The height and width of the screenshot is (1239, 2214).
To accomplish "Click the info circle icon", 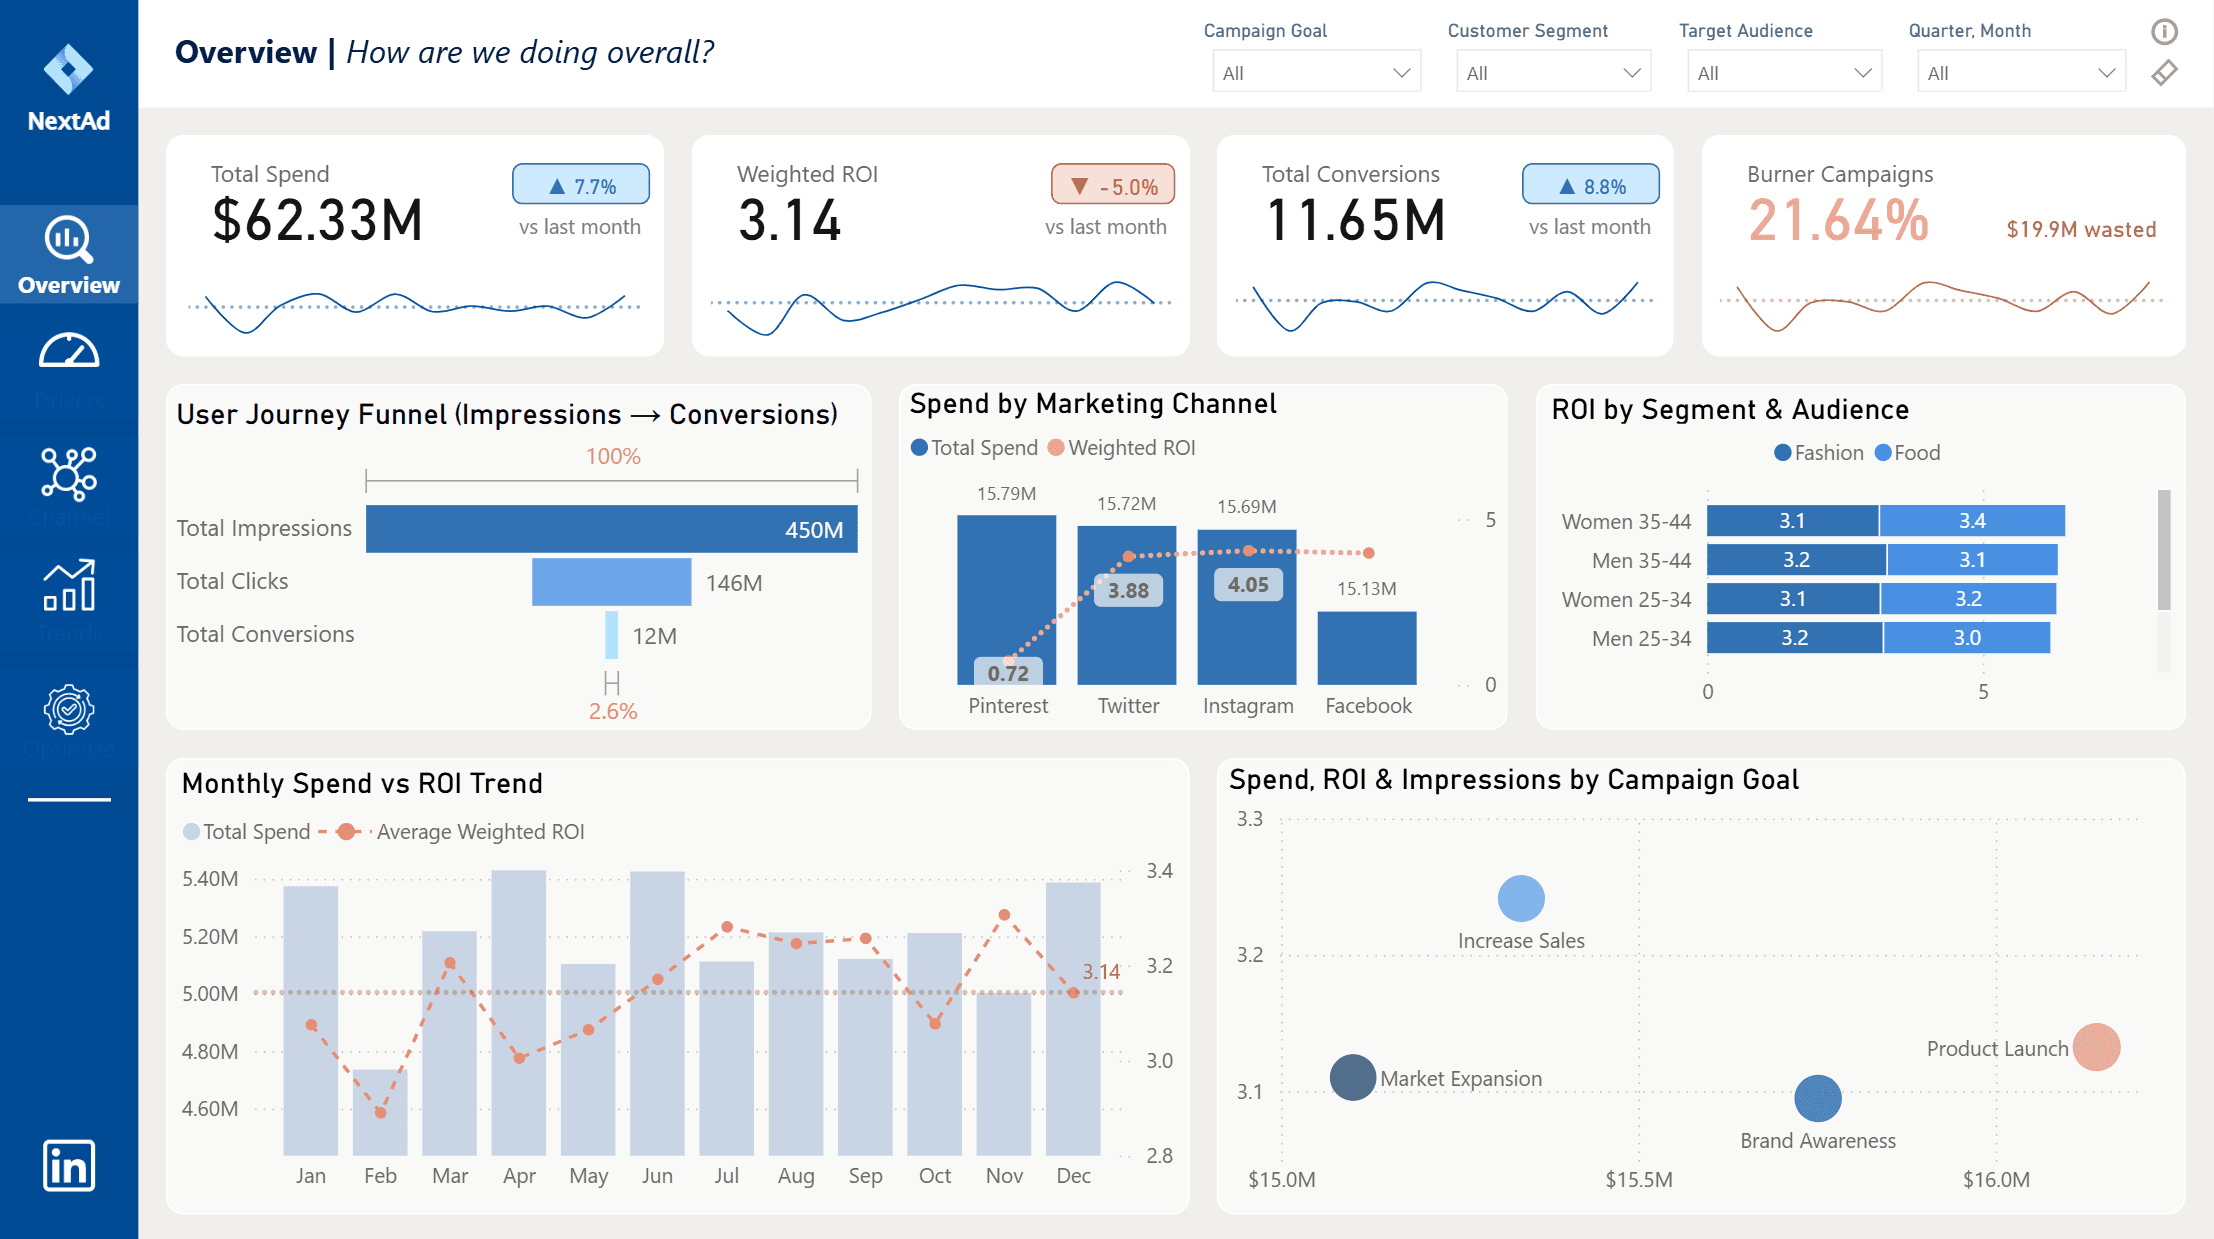I will 2164,32.
